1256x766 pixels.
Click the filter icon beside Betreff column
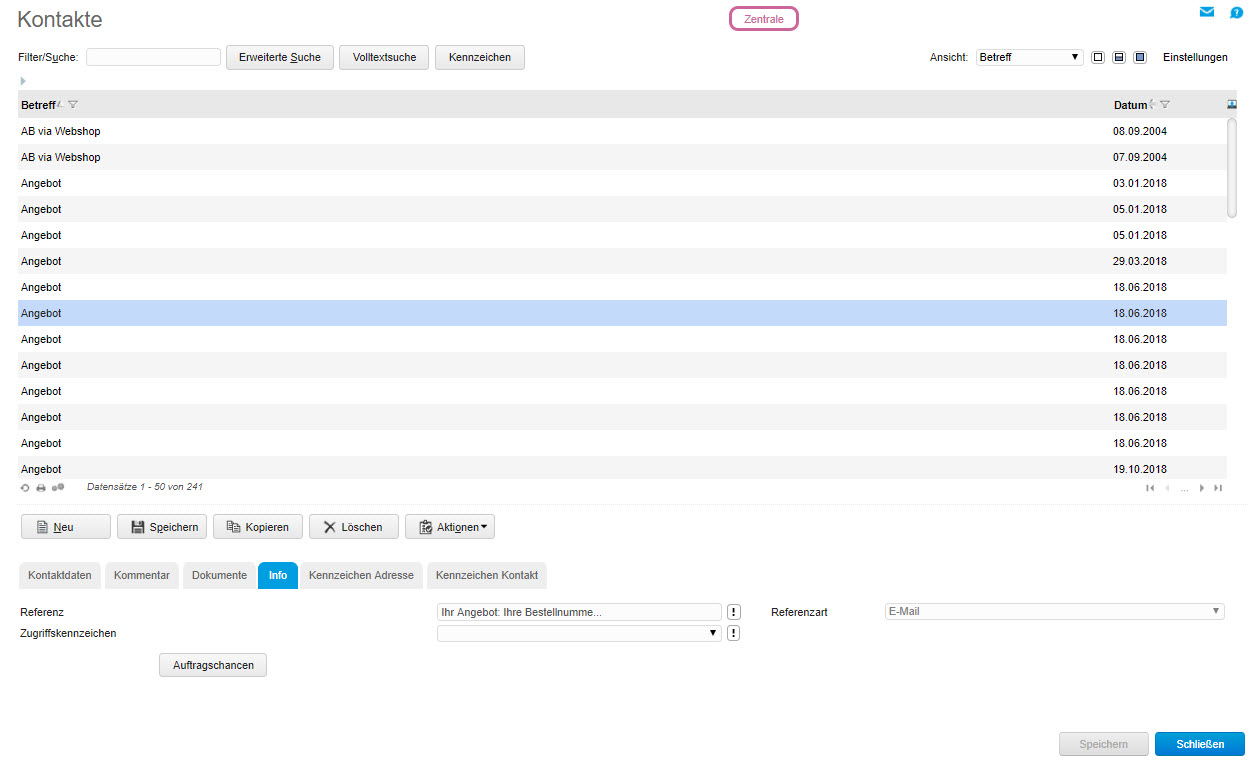tap(73, 105)
